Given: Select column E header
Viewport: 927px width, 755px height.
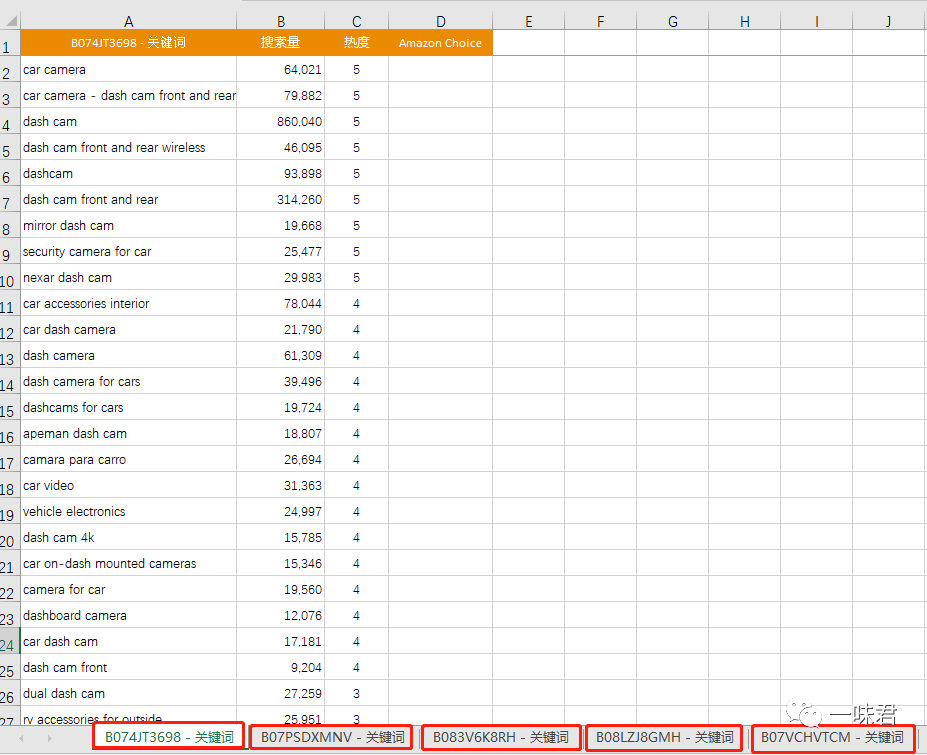Looking at the screenshot, I should pos(529,22).
